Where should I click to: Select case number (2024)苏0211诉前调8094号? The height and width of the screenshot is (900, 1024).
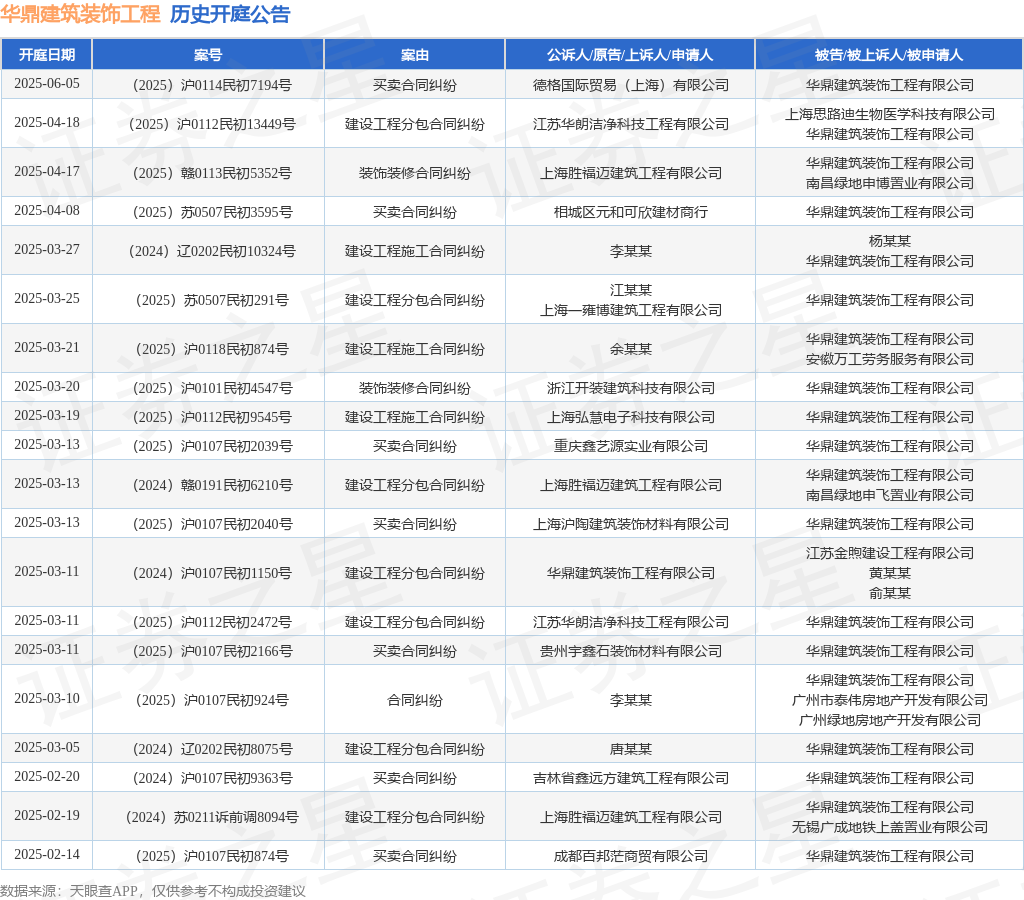212,818
